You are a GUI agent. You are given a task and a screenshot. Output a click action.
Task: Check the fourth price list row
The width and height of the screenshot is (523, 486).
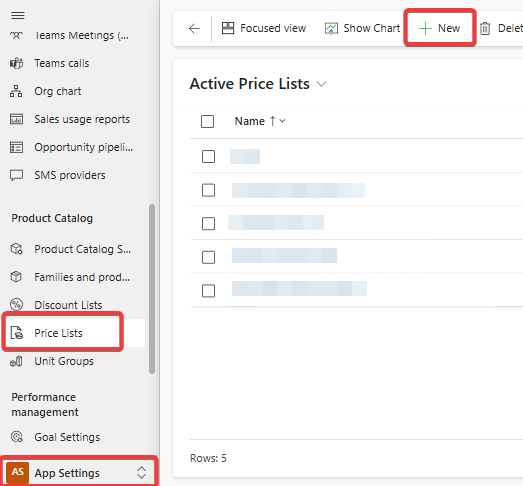(x=208, y=257)
